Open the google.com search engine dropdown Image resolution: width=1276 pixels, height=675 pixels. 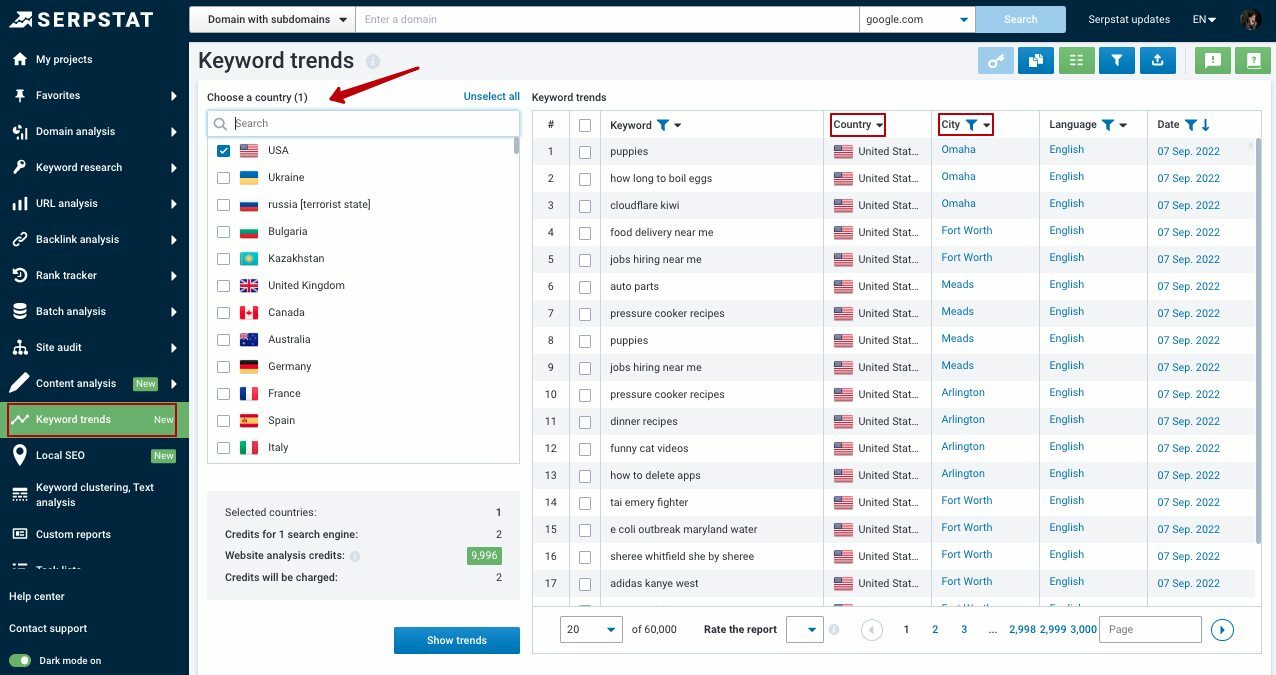pos(917,19)
